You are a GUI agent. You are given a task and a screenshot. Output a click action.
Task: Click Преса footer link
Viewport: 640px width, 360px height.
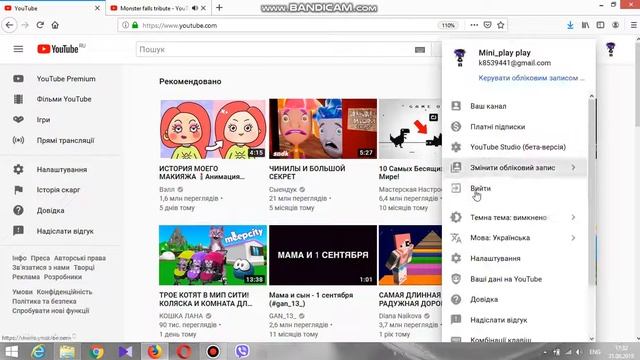[x=40, y=258]
